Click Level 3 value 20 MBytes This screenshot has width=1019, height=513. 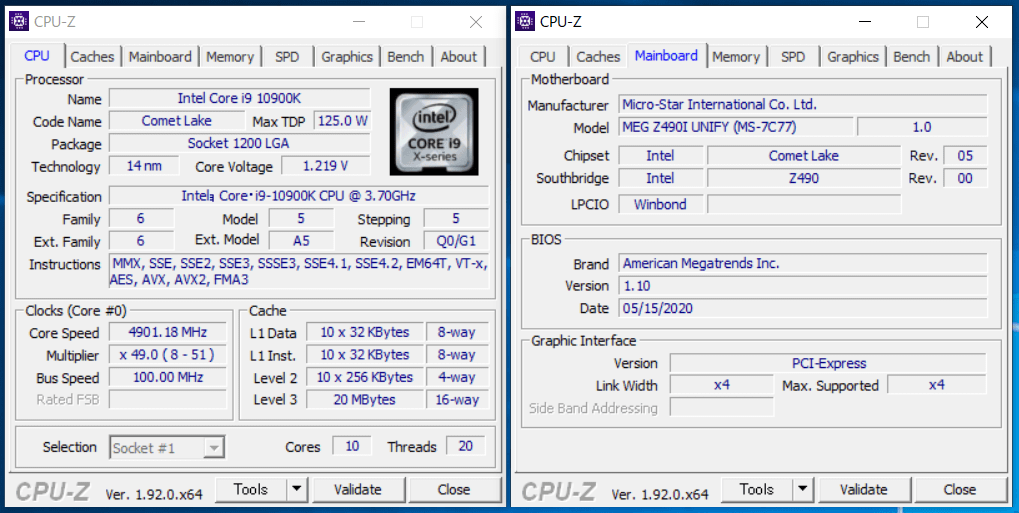pyautogui.click(x=365, y=399)
